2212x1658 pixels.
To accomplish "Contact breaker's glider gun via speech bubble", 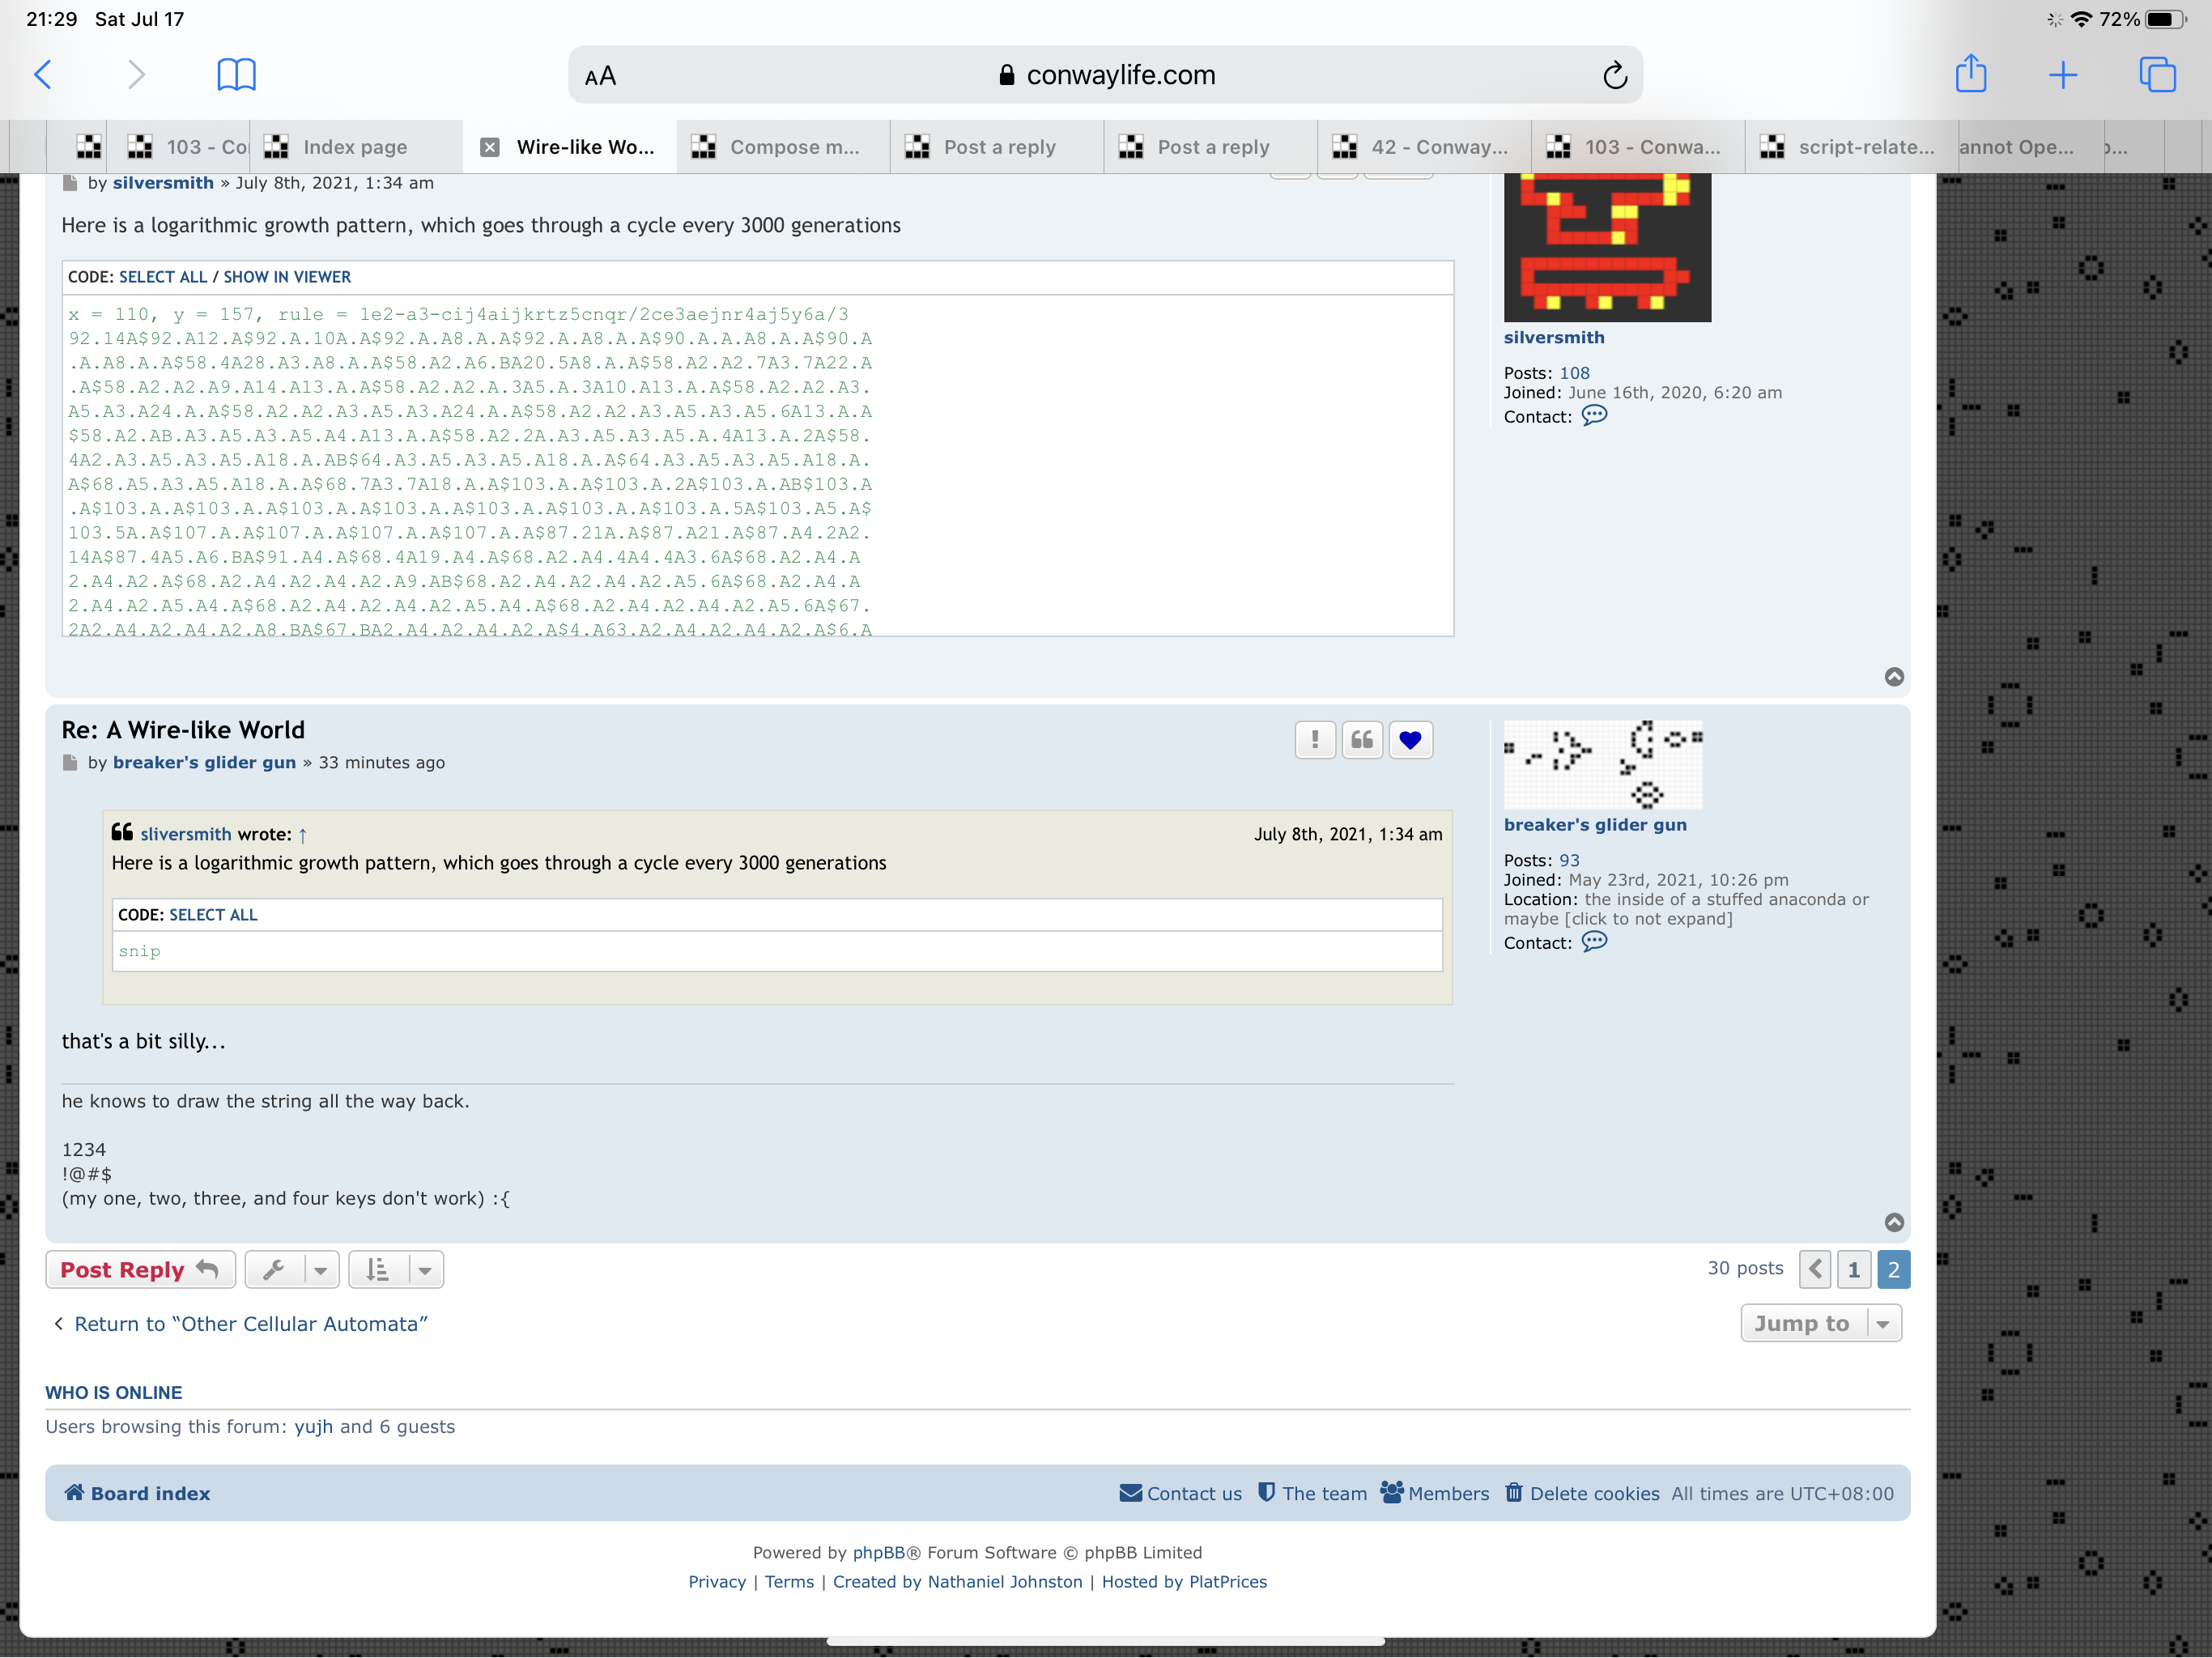I will click(x=1594, y=942).
